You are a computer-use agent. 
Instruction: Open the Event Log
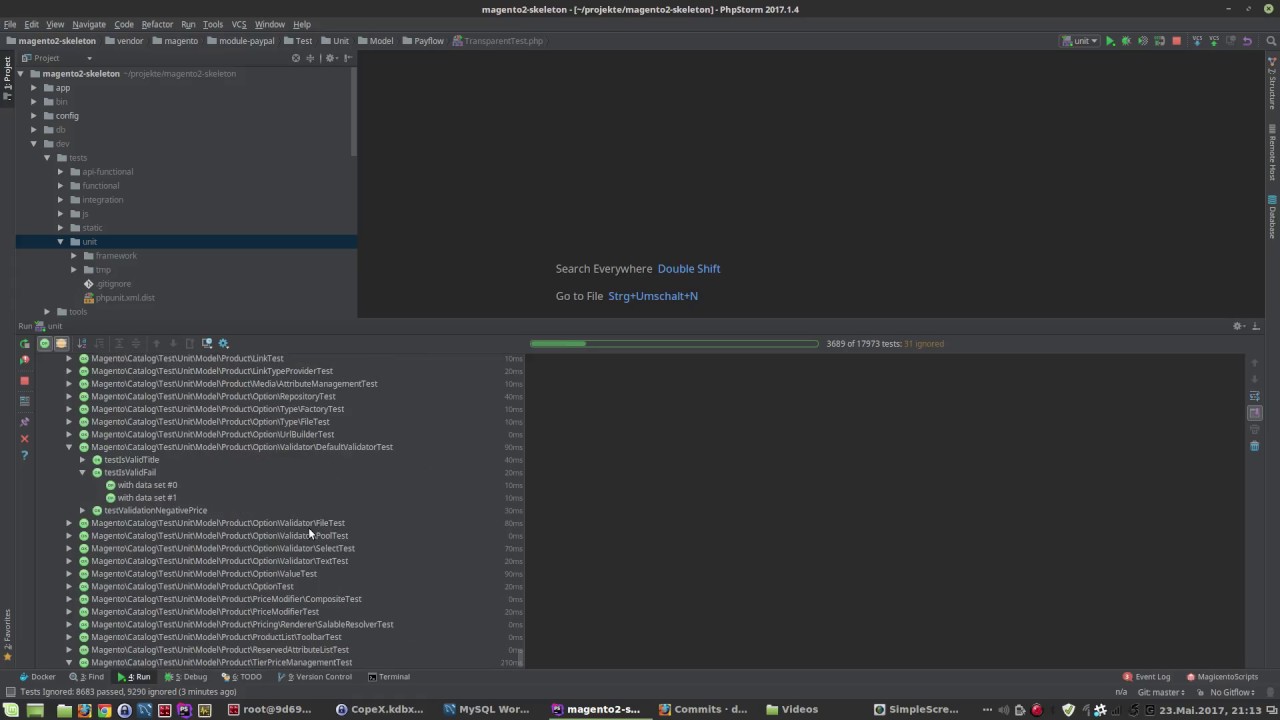[1147, 677]
